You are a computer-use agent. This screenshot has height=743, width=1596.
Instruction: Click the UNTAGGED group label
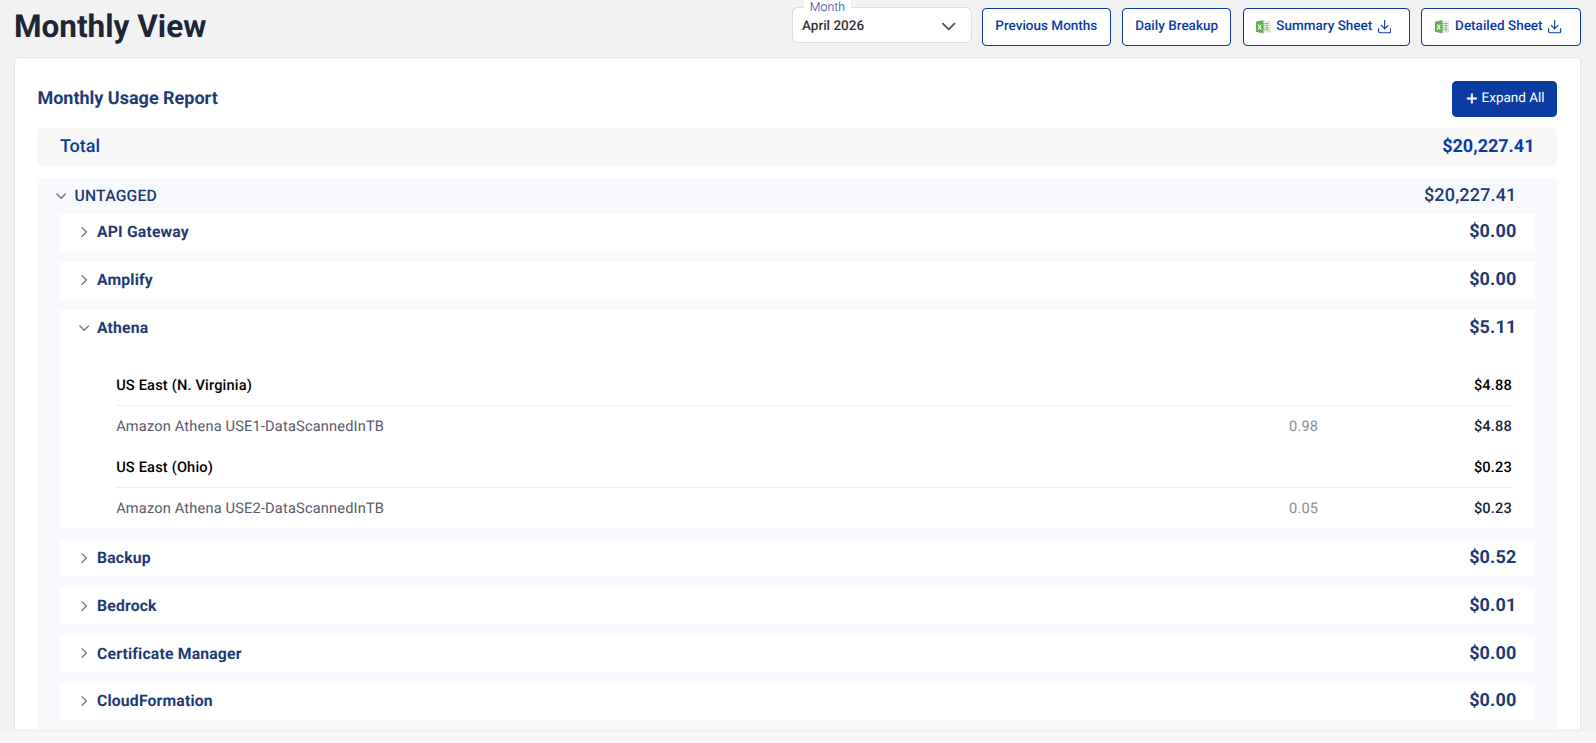click(116, 196)
